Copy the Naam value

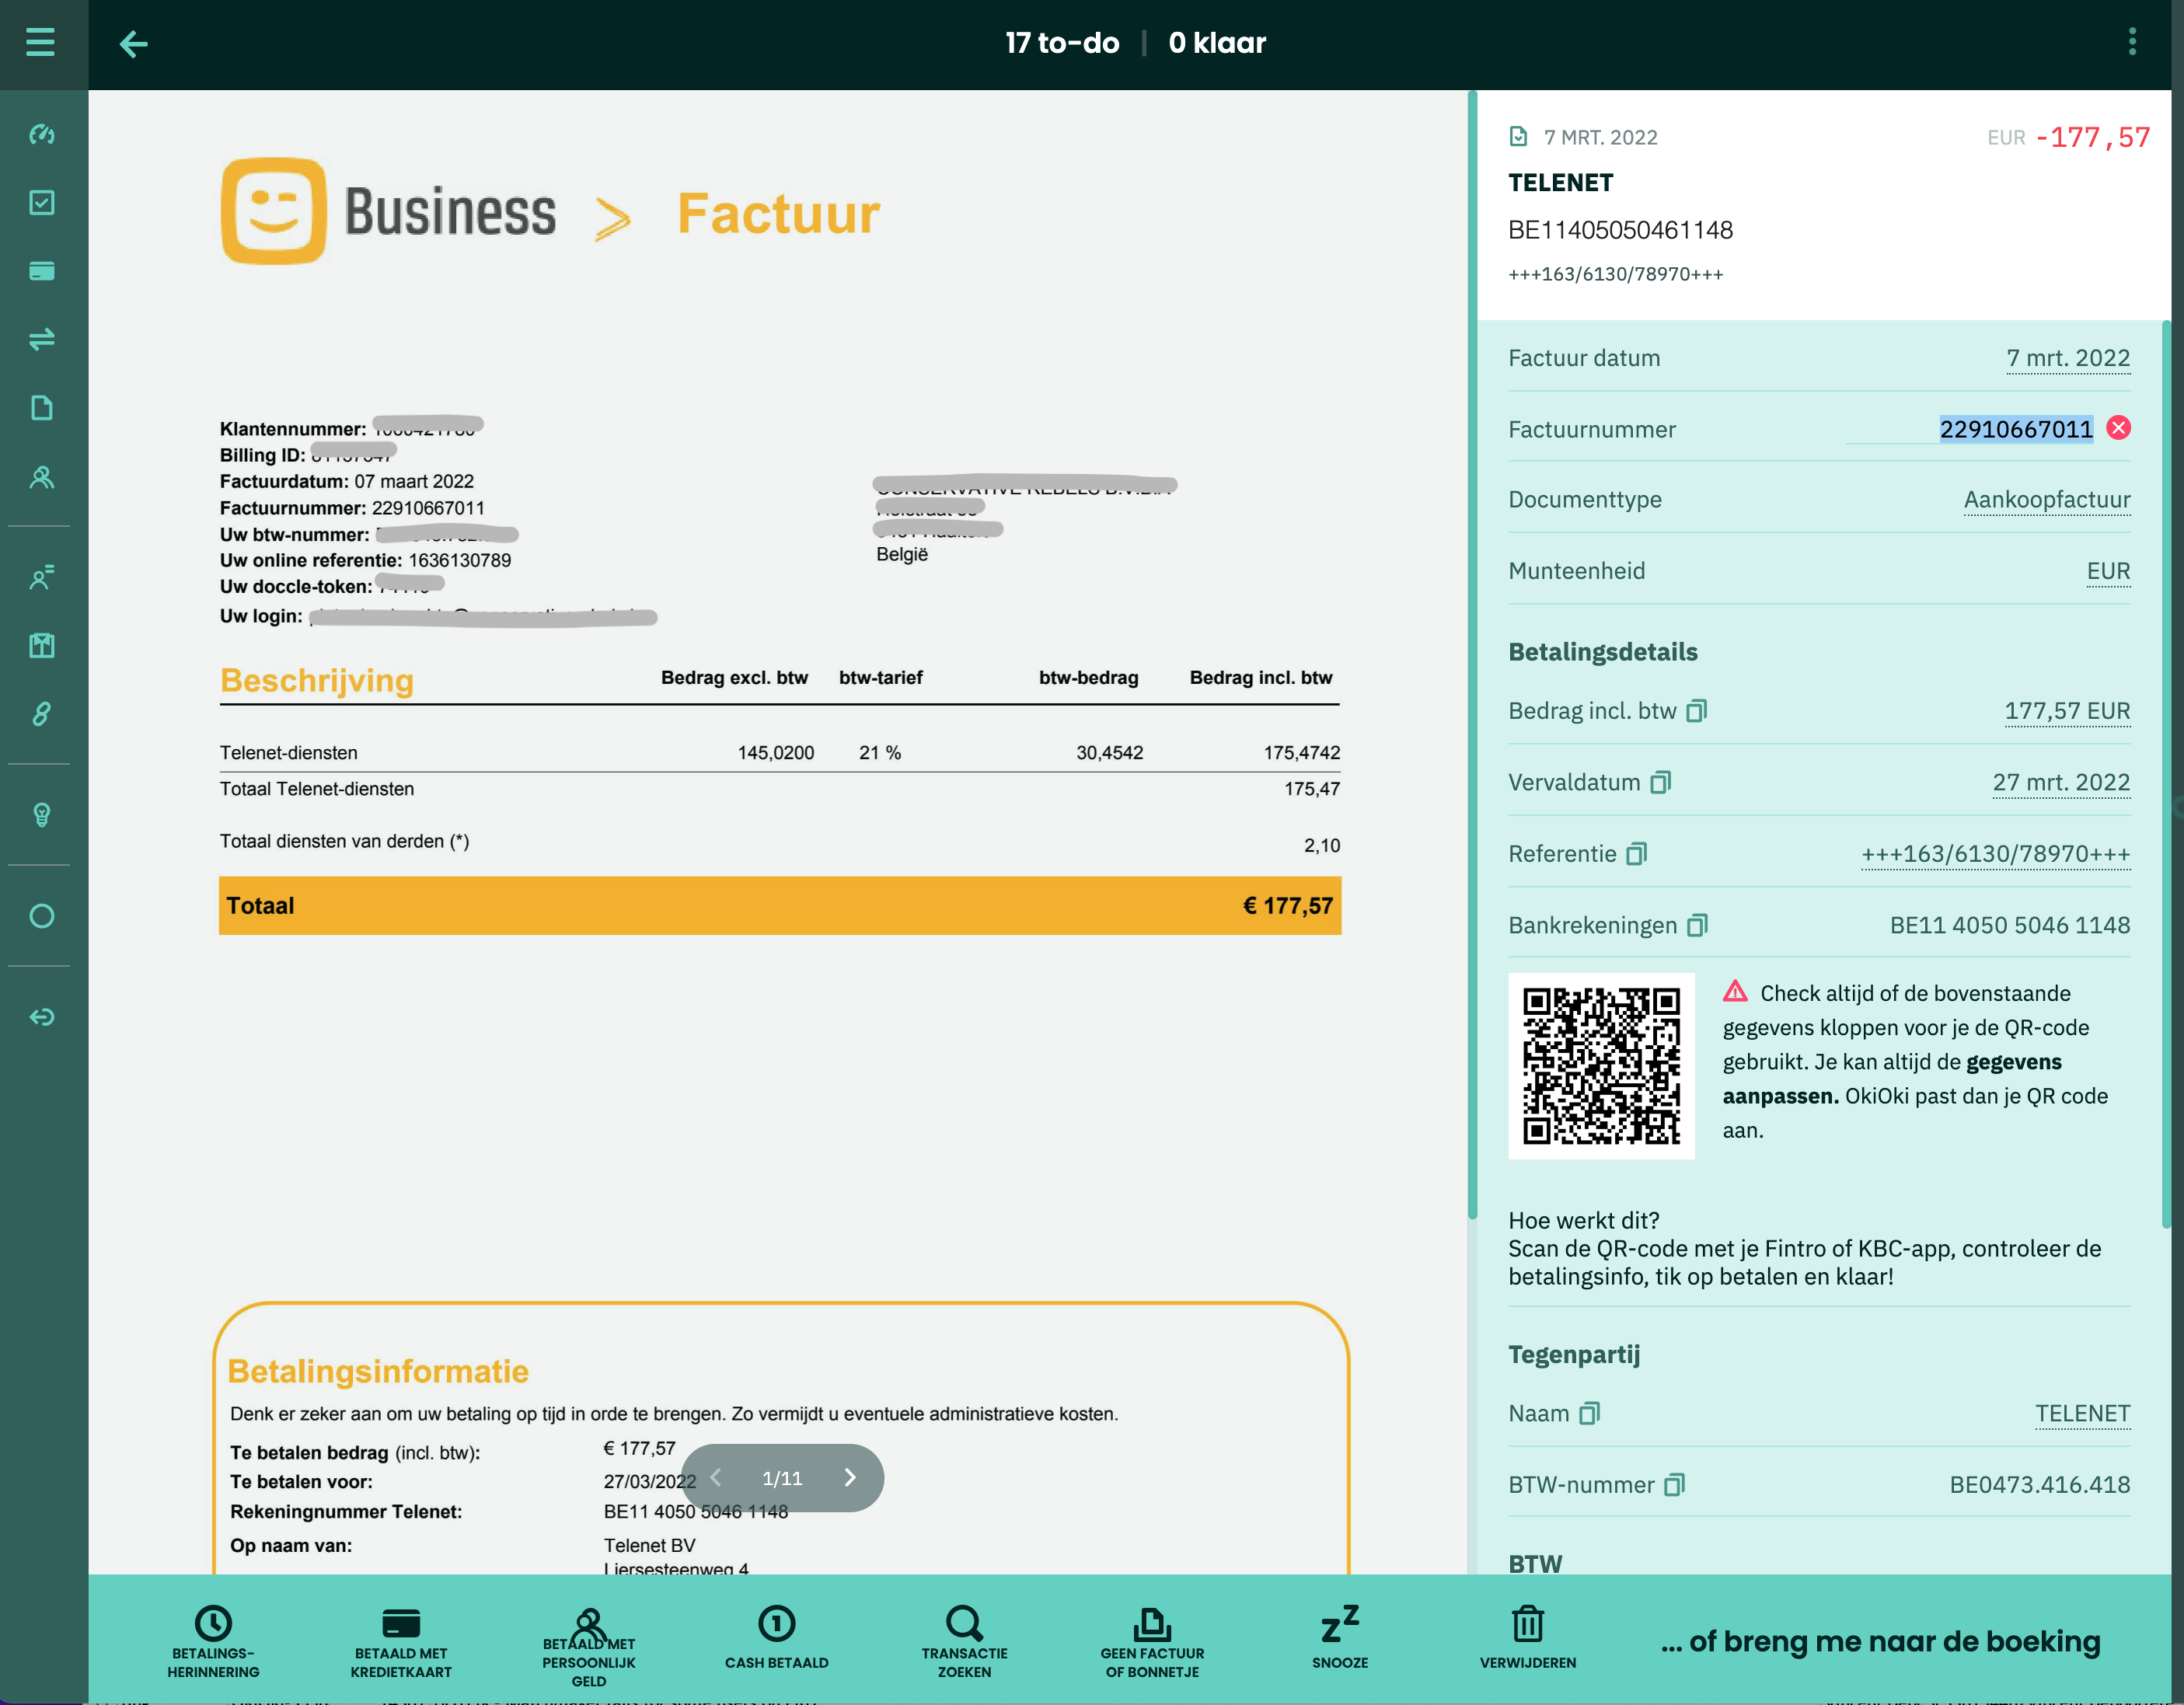[1590, 1413]
